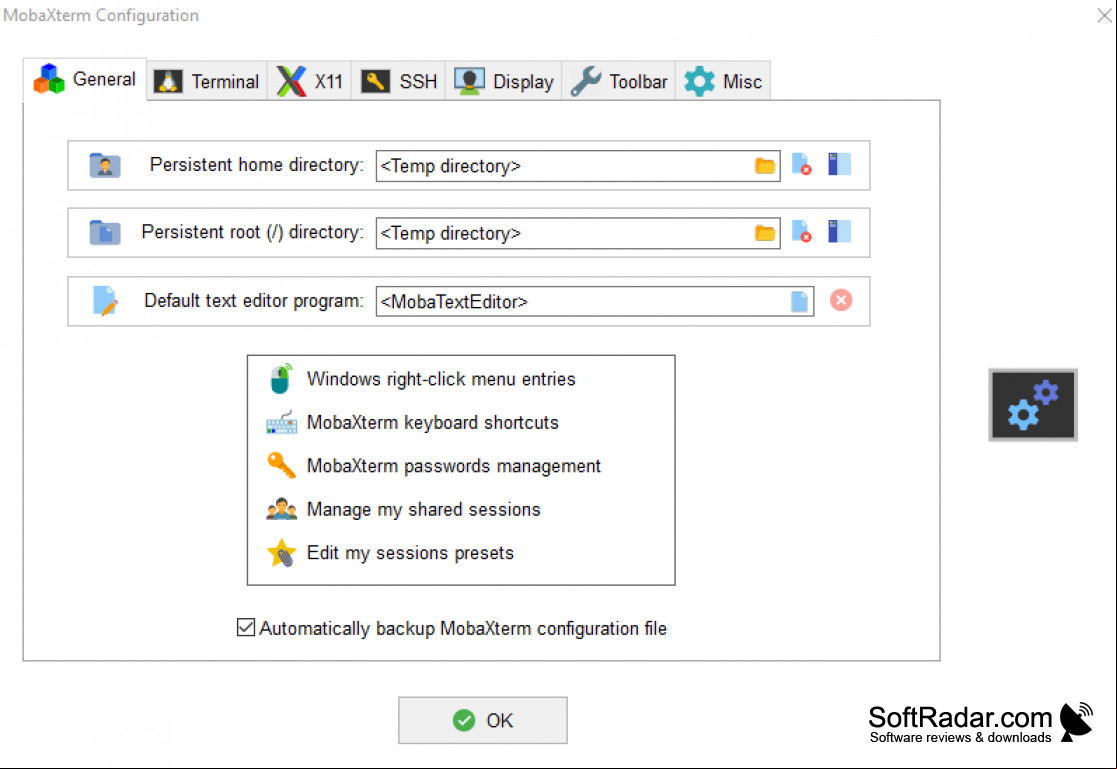Click the "Persistent root (/) directory:" label
Viewport: 1117px width, 769px height.
pos(252,232)
